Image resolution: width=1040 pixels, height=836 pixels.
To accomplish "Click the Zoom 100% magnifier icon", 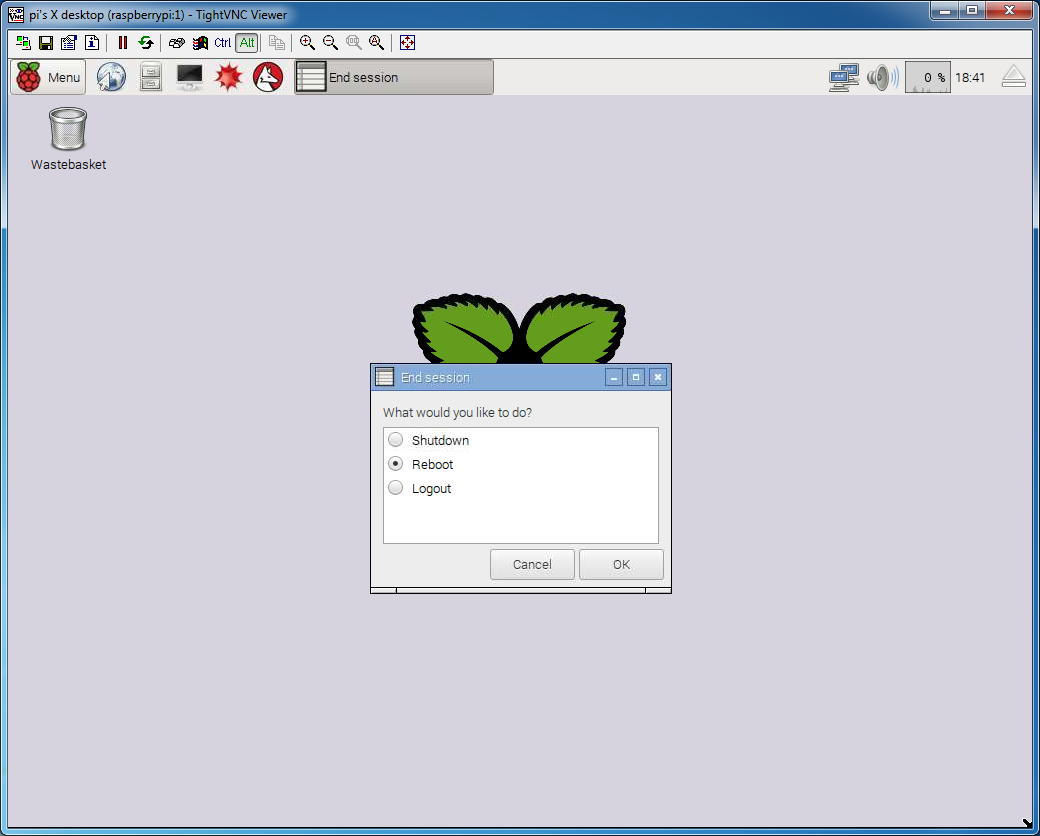I will tap(354, 43).
